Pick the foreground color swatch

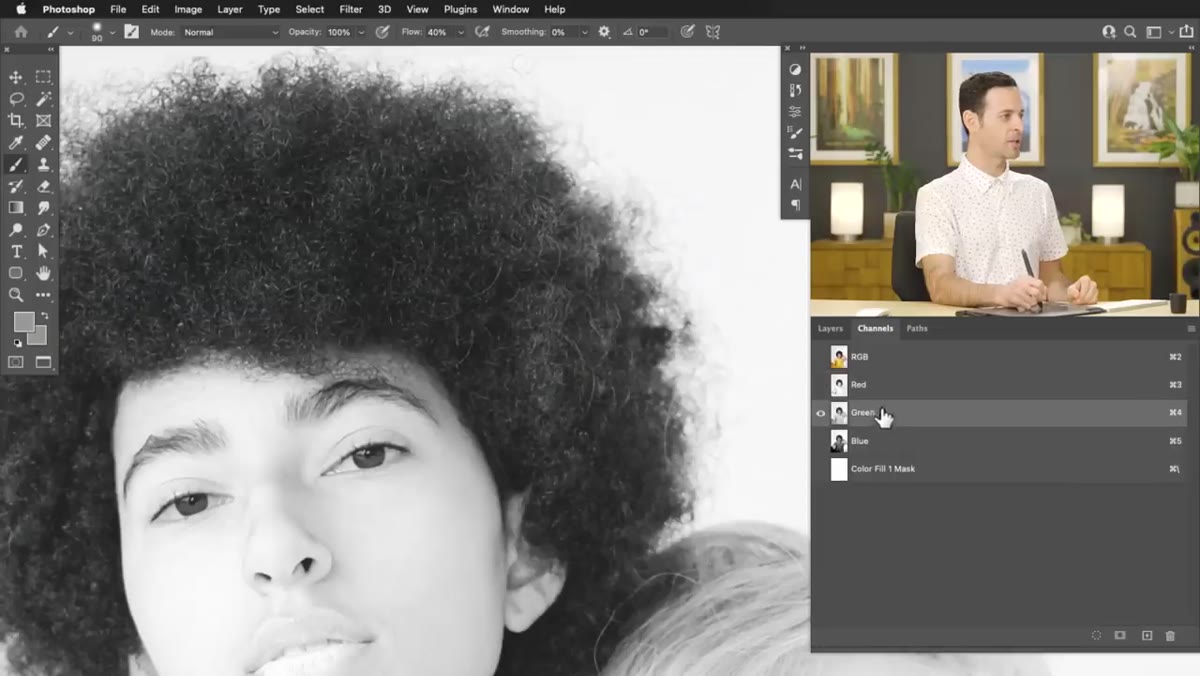(23, 321)
